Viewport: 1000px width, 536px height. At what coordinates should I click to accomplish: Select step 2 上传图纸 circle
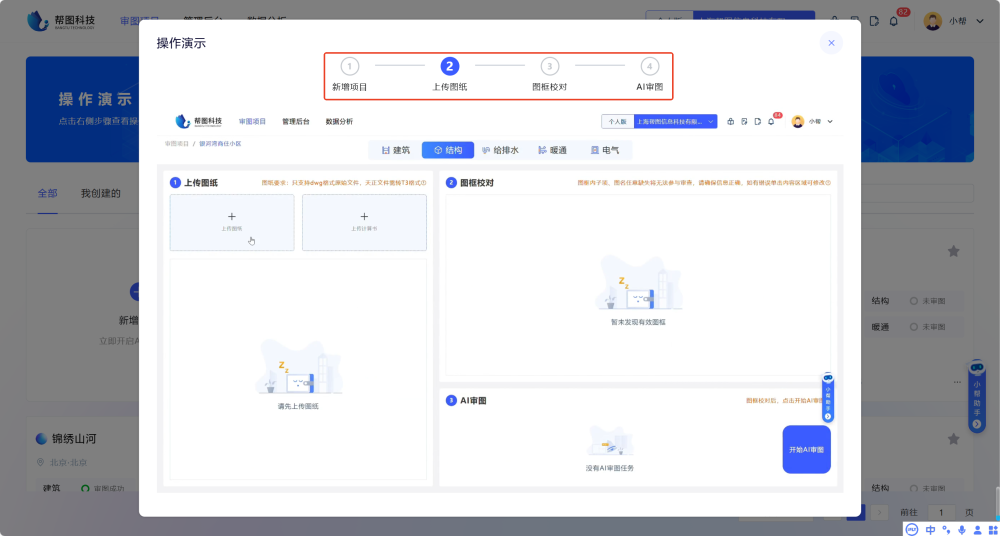[449, 67]
